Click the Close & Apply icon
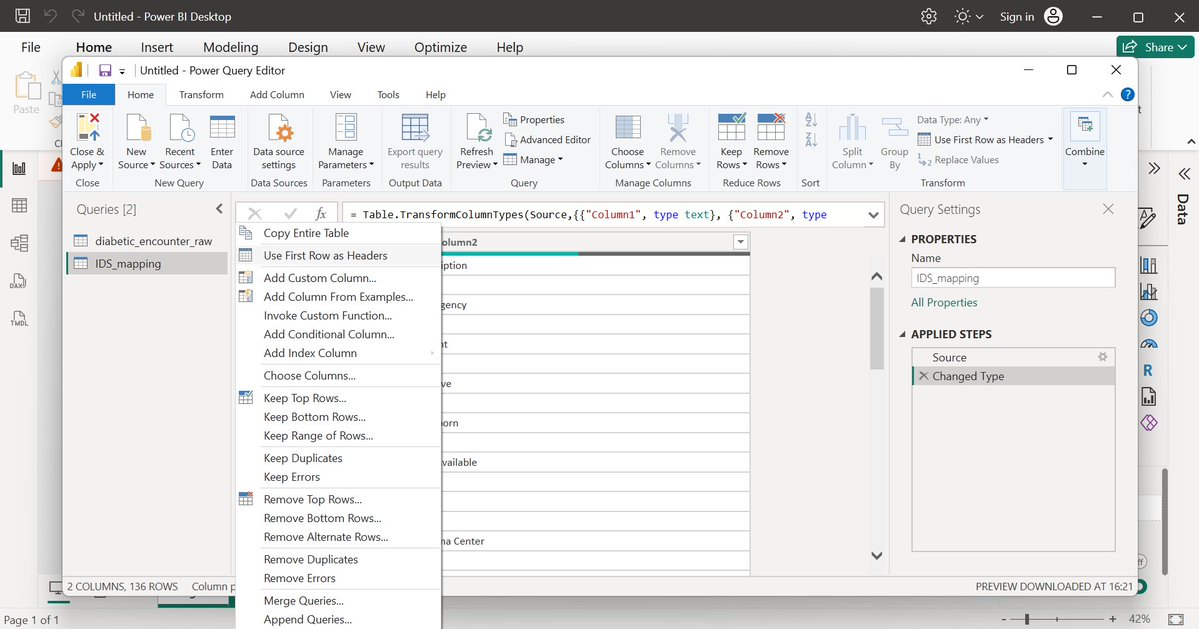1199x629 pixels. (x=87, y=128)
